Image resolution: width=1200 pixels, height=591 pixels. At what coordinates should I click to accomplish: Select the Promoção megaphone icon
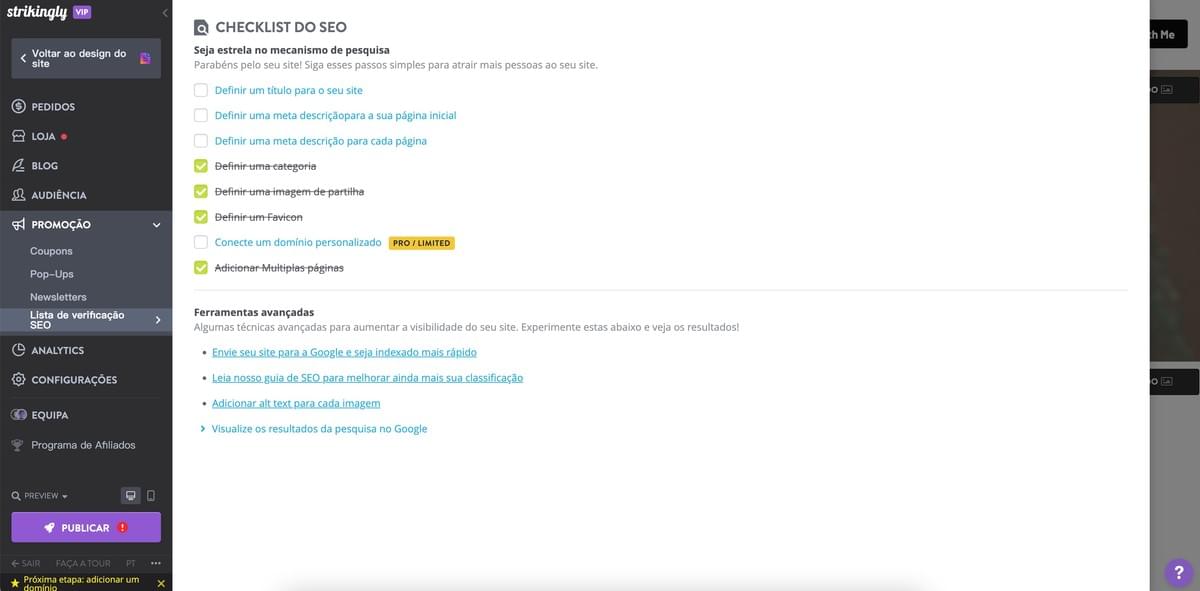pyautogui.click(x=18, y=224)
